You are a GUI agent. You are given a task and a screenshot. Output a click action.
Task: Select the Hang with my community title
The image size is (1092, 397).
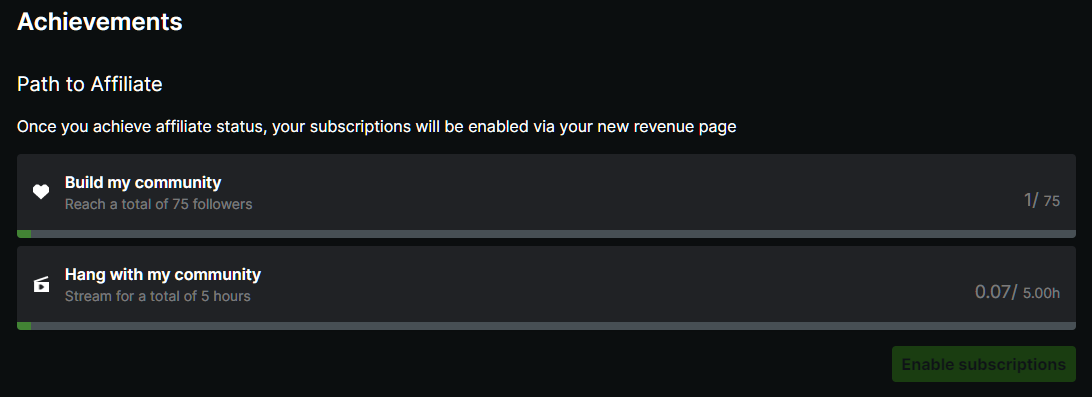pos(163,274)
